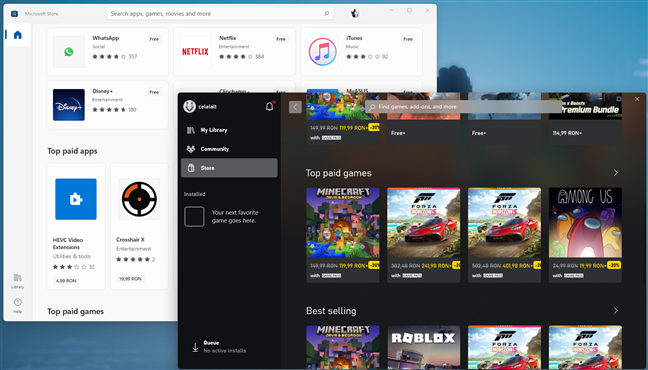
Task: Click the back arrow in Xbox app
Action: tap(295, 107)
